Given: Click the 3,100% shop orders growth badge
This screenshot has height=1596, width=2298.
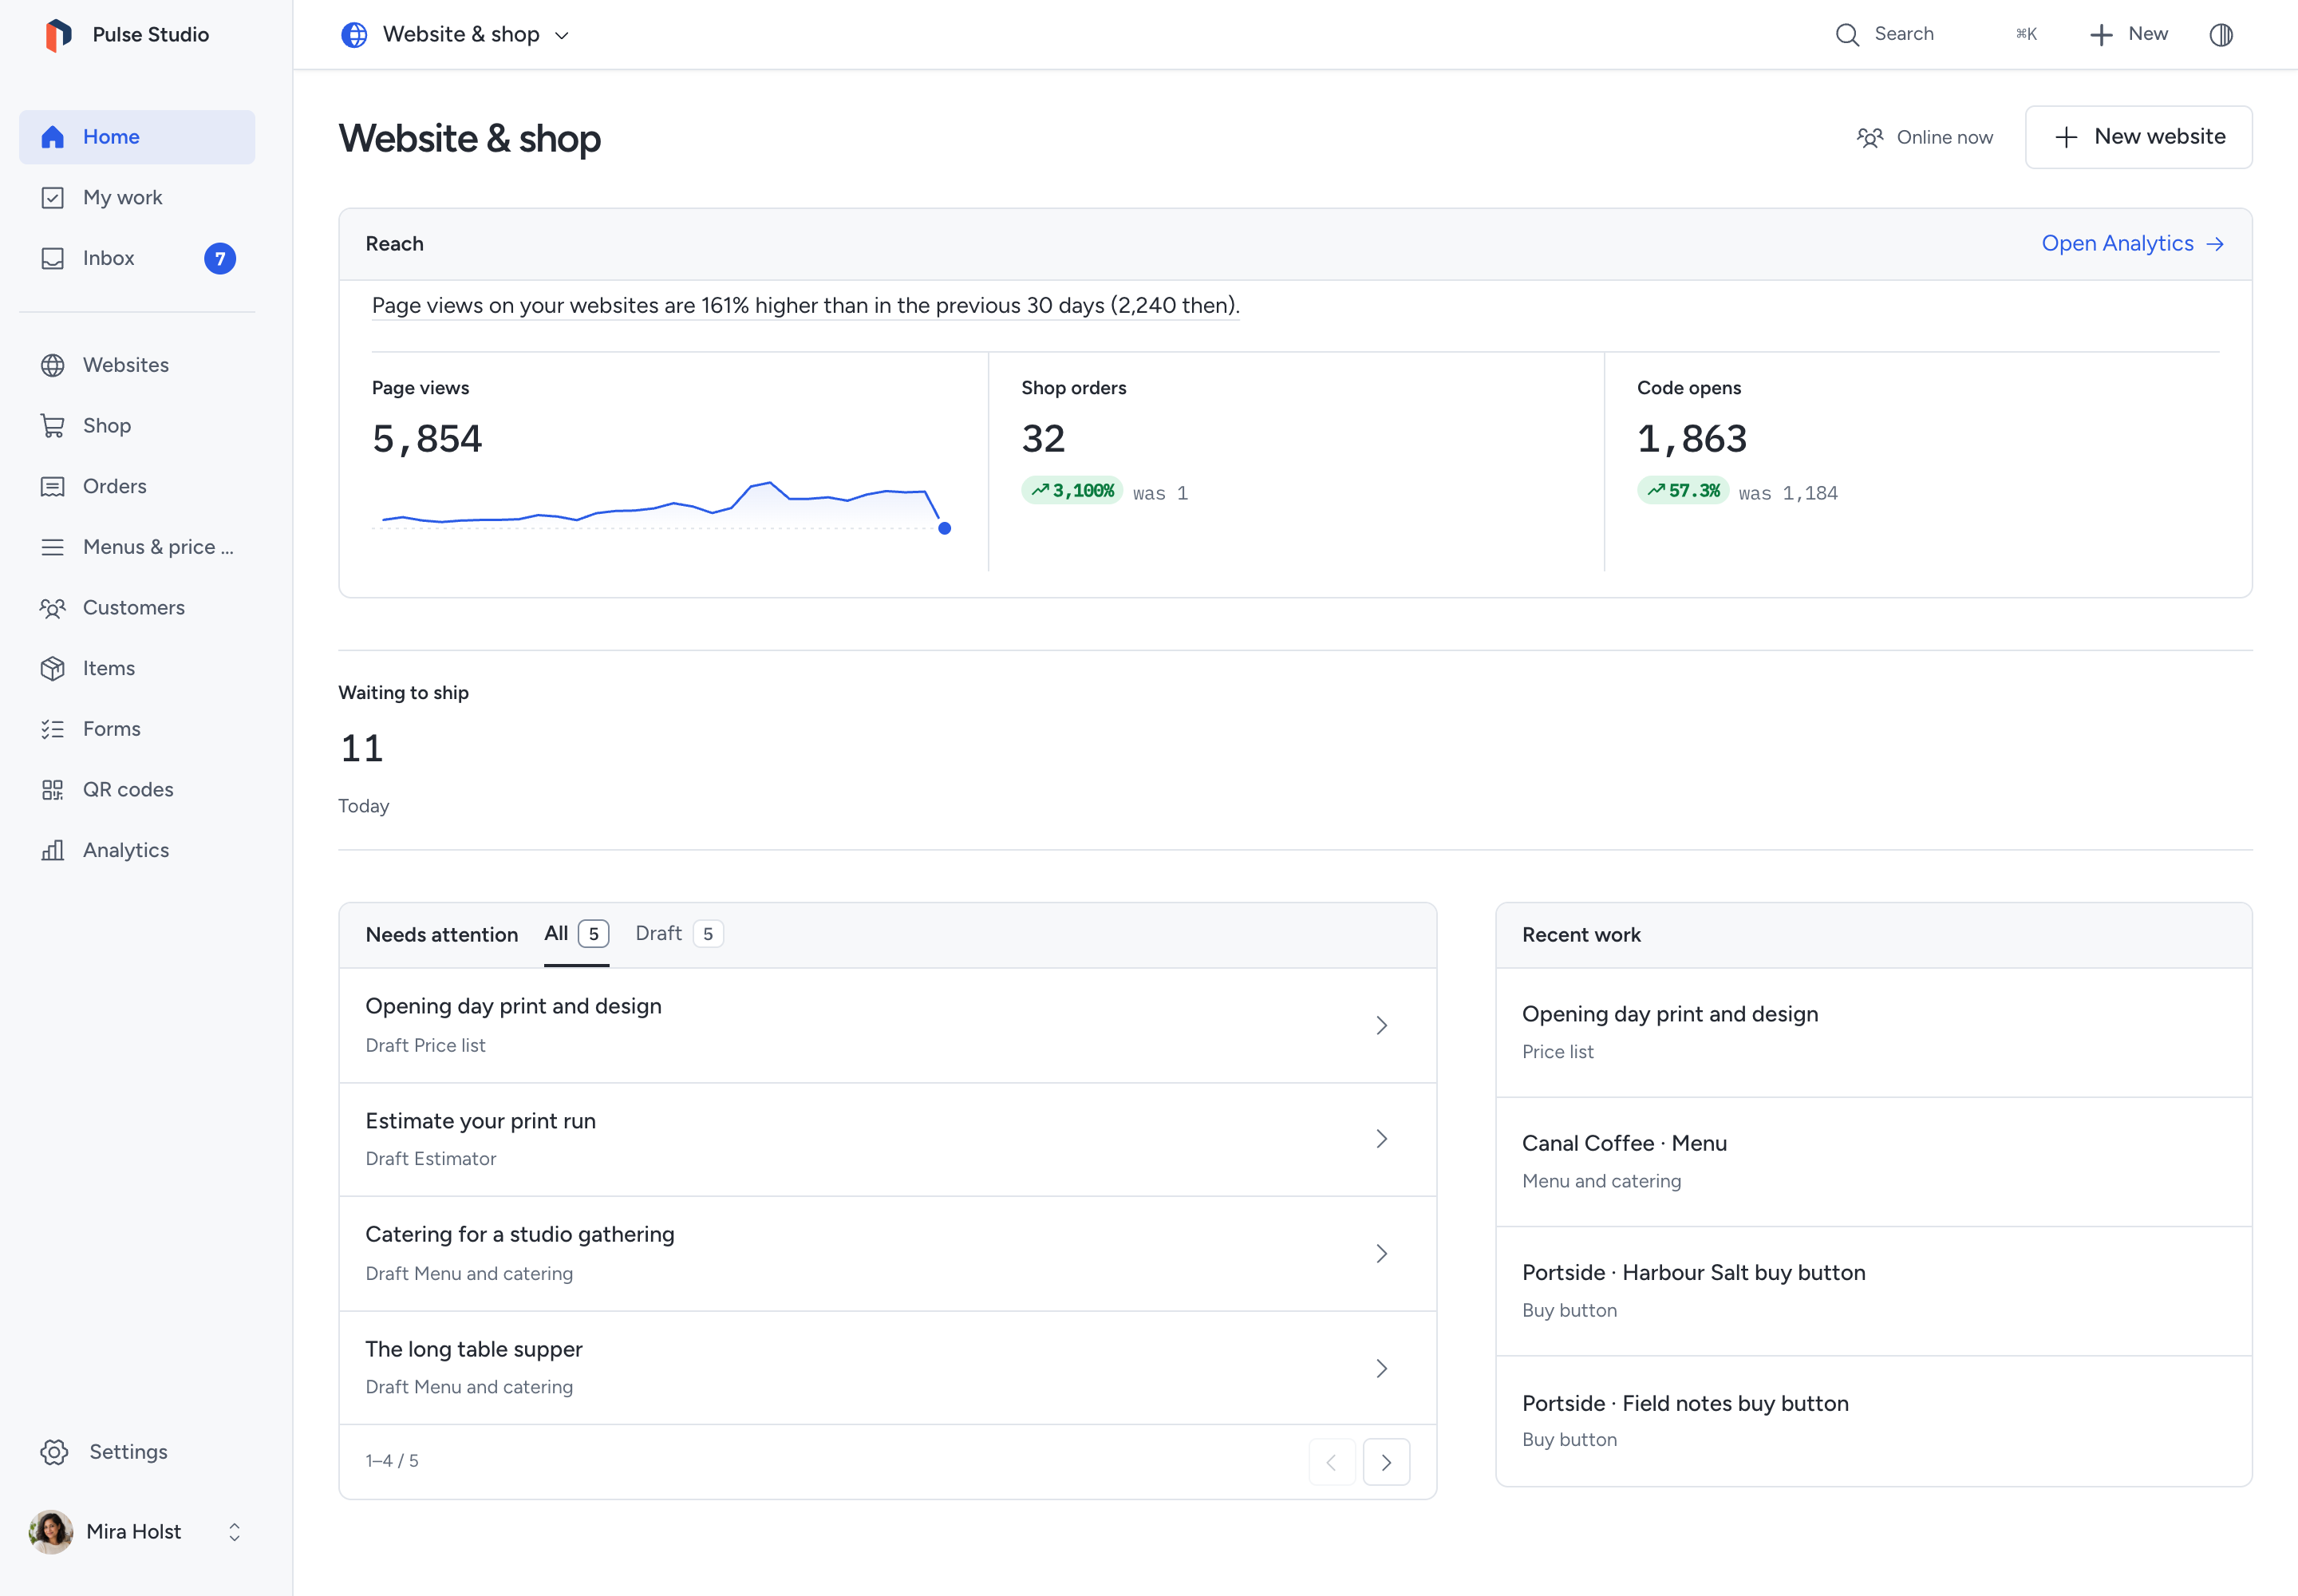Looking at the screenshot, I should [x=1072, y=490].
